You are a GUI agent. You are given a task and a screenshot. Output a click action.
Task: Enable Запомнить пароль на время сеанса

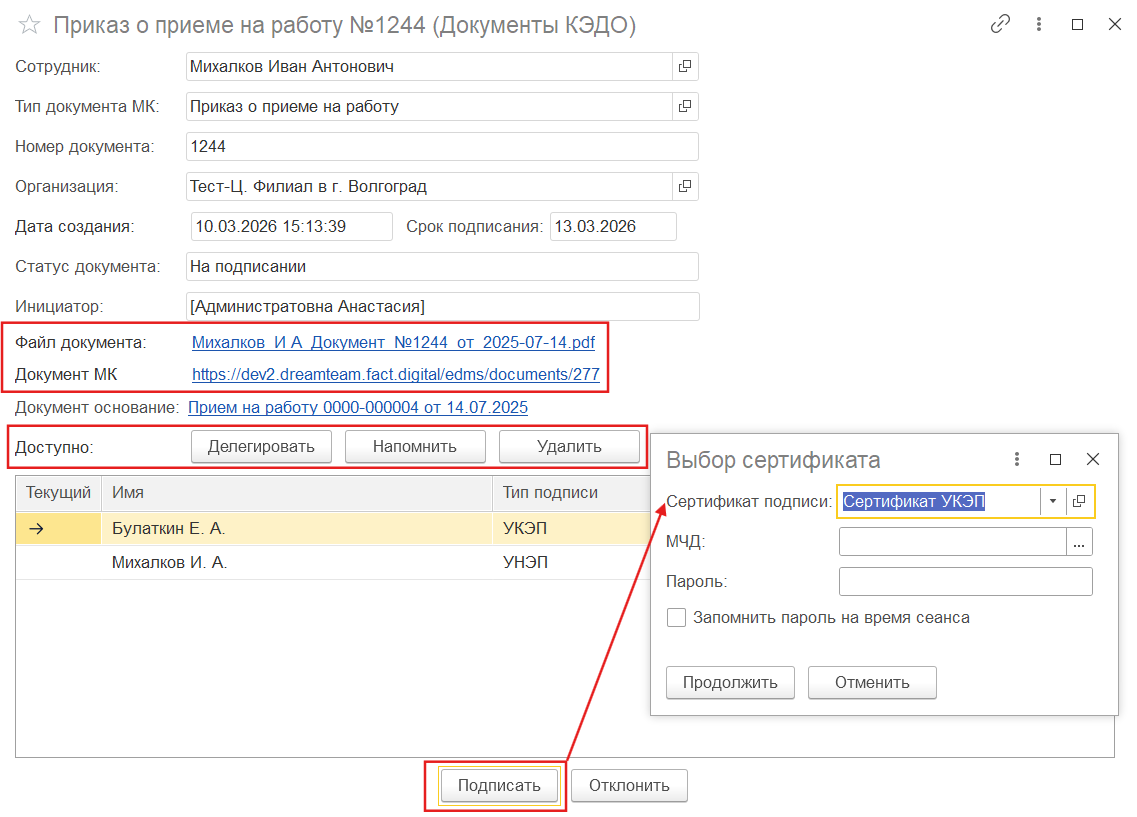coord(677,618)
